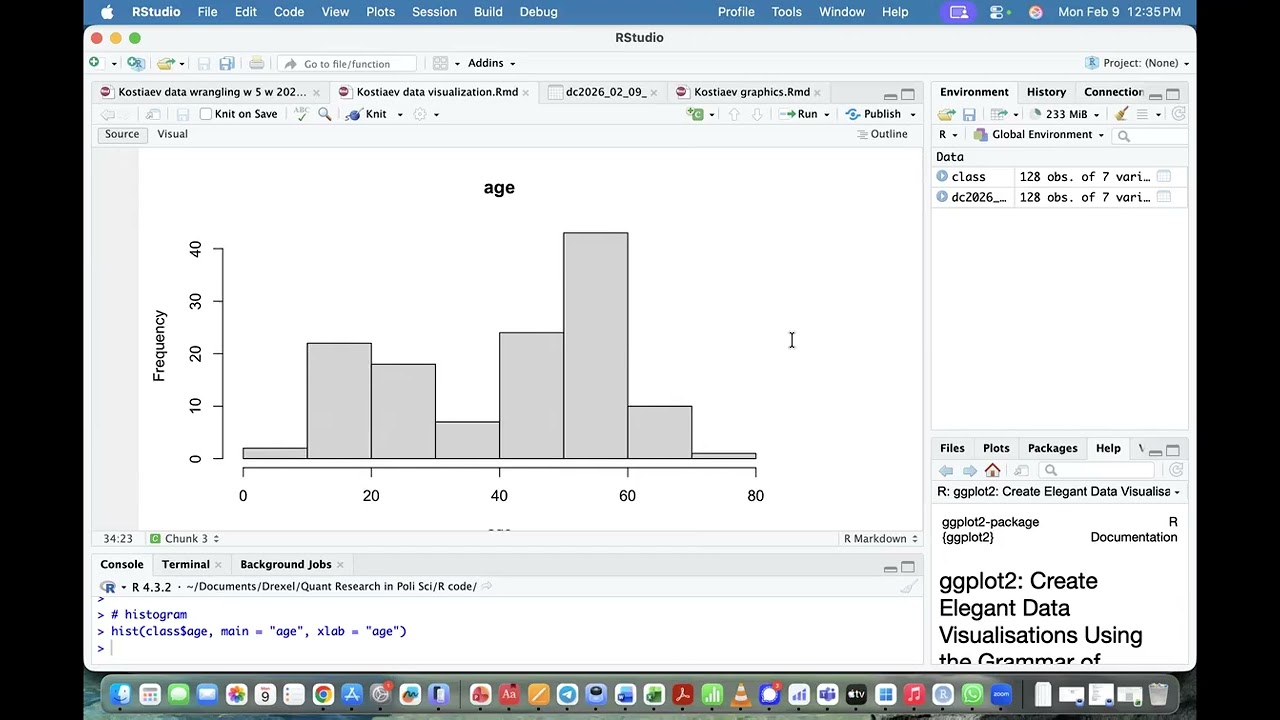Click the Run button

799,114
